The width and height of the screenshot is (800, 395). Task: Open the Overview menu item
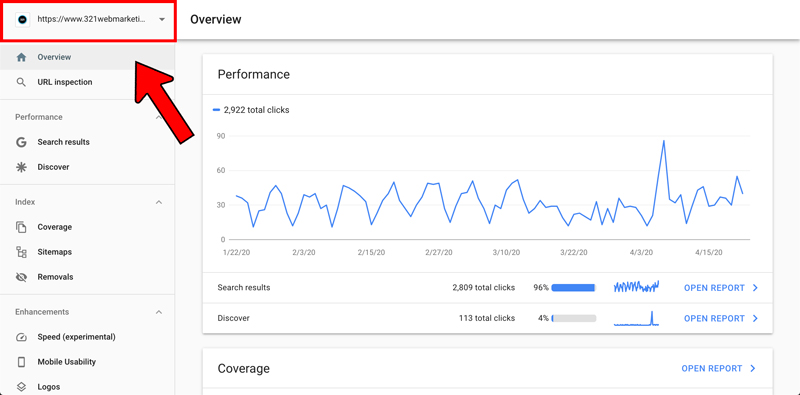pos(87,57)
